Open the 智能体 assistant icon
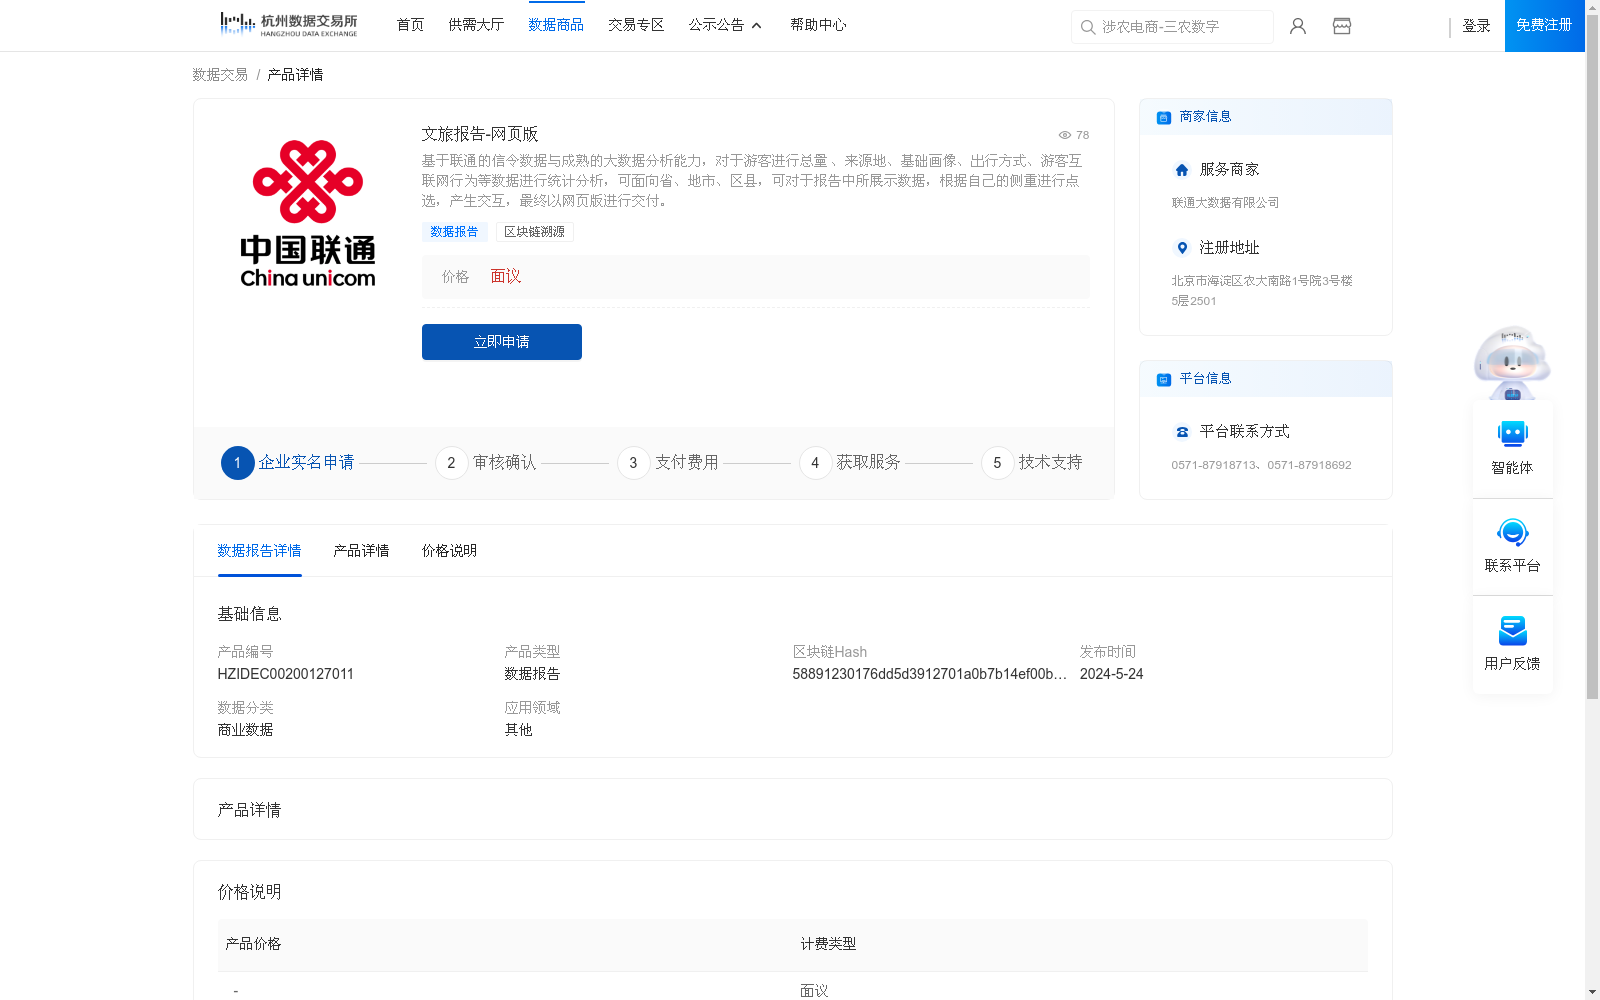 tap(1512, 434)
